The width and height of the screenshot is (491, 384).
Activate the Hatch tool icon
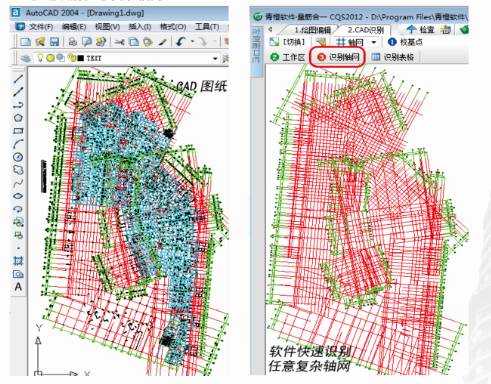tap(18, 260)
